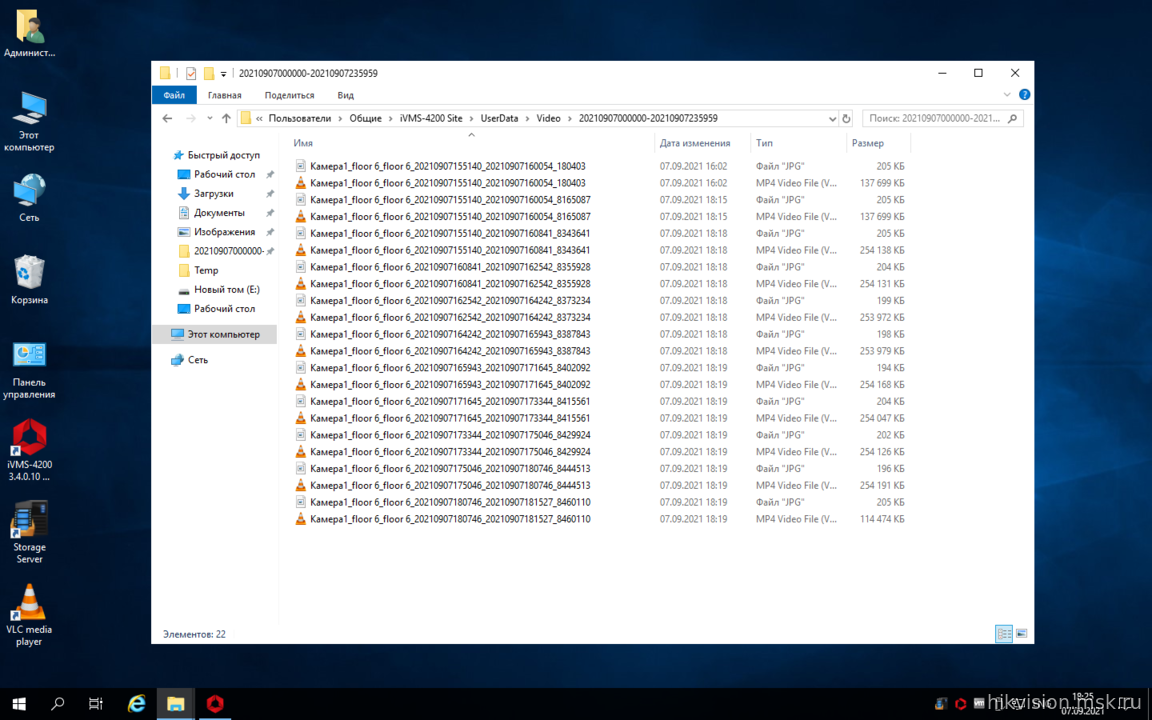Select MP4 file ending _8373234

tap(443, 317)
